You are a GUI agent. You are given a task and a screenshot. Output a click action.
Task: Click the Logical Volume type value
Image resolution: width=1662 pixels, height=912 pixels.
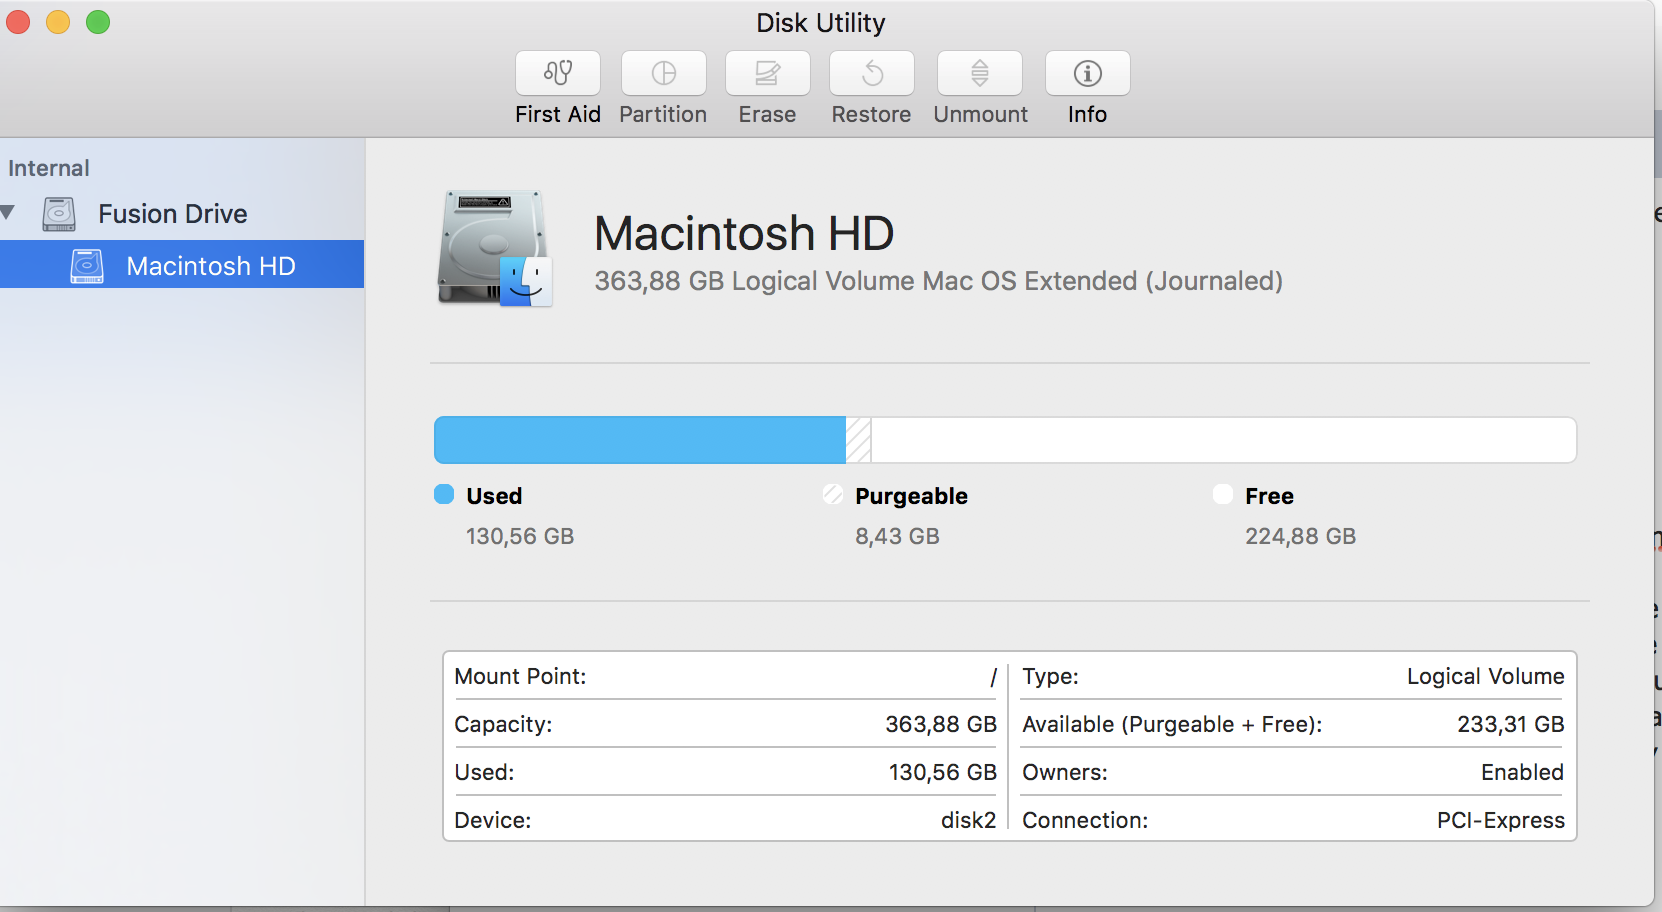[1485, 676]
